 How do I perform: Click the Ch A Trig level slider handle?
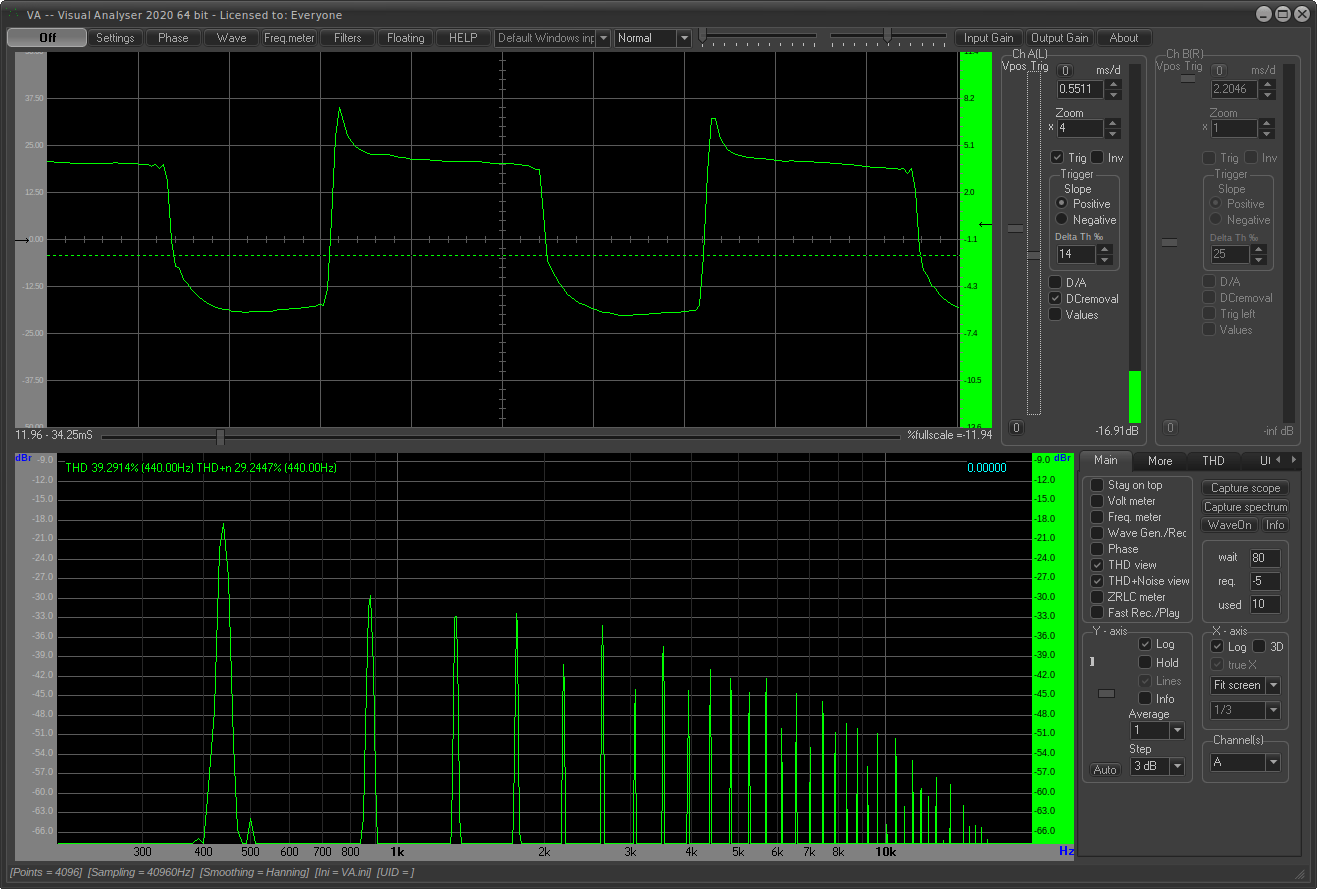[1034, 255]
